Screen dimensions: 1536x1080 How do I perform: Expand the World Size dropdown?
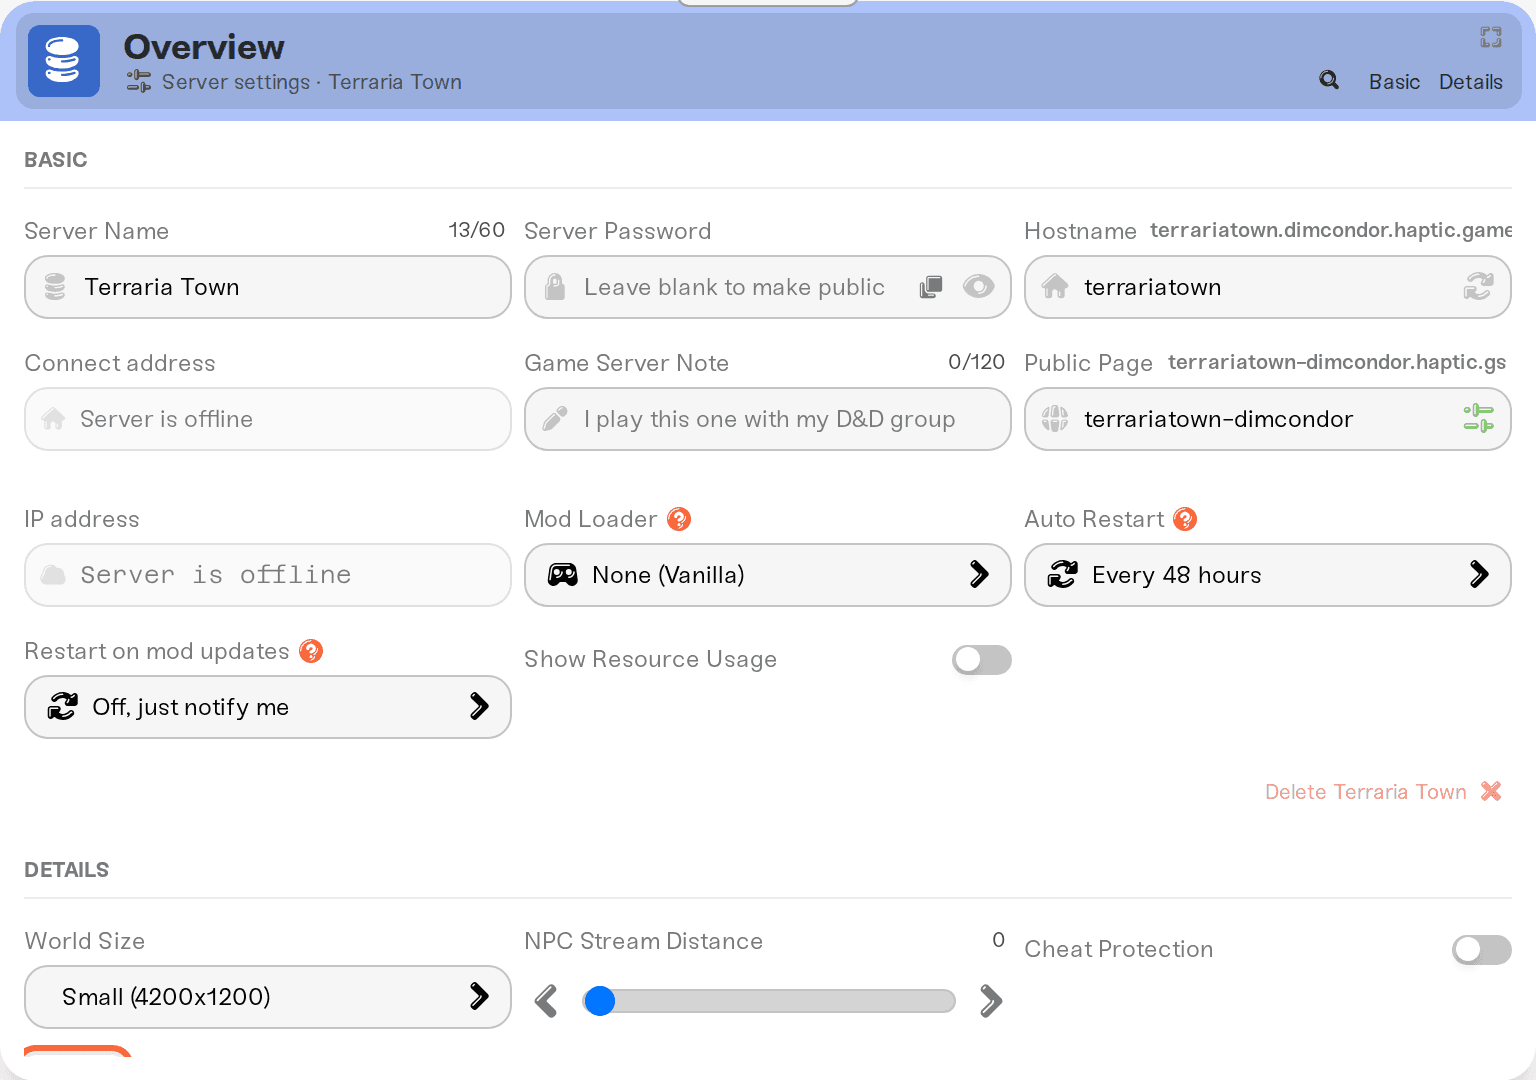268,997
